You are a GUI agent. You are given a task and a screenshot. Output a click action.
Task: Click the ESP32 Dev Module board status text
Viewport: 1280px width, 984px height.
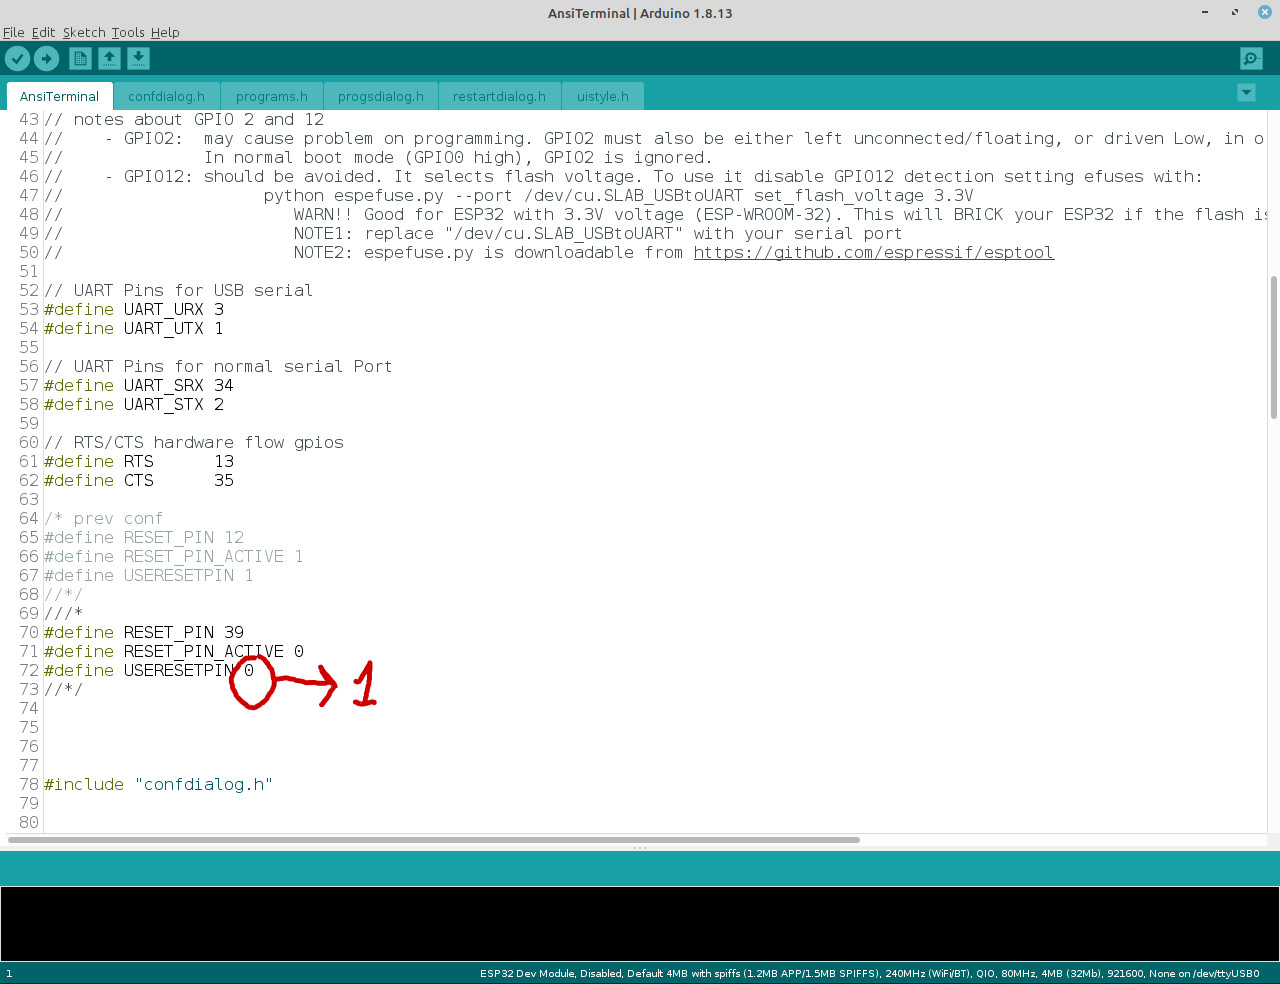(x=869, y=973)
